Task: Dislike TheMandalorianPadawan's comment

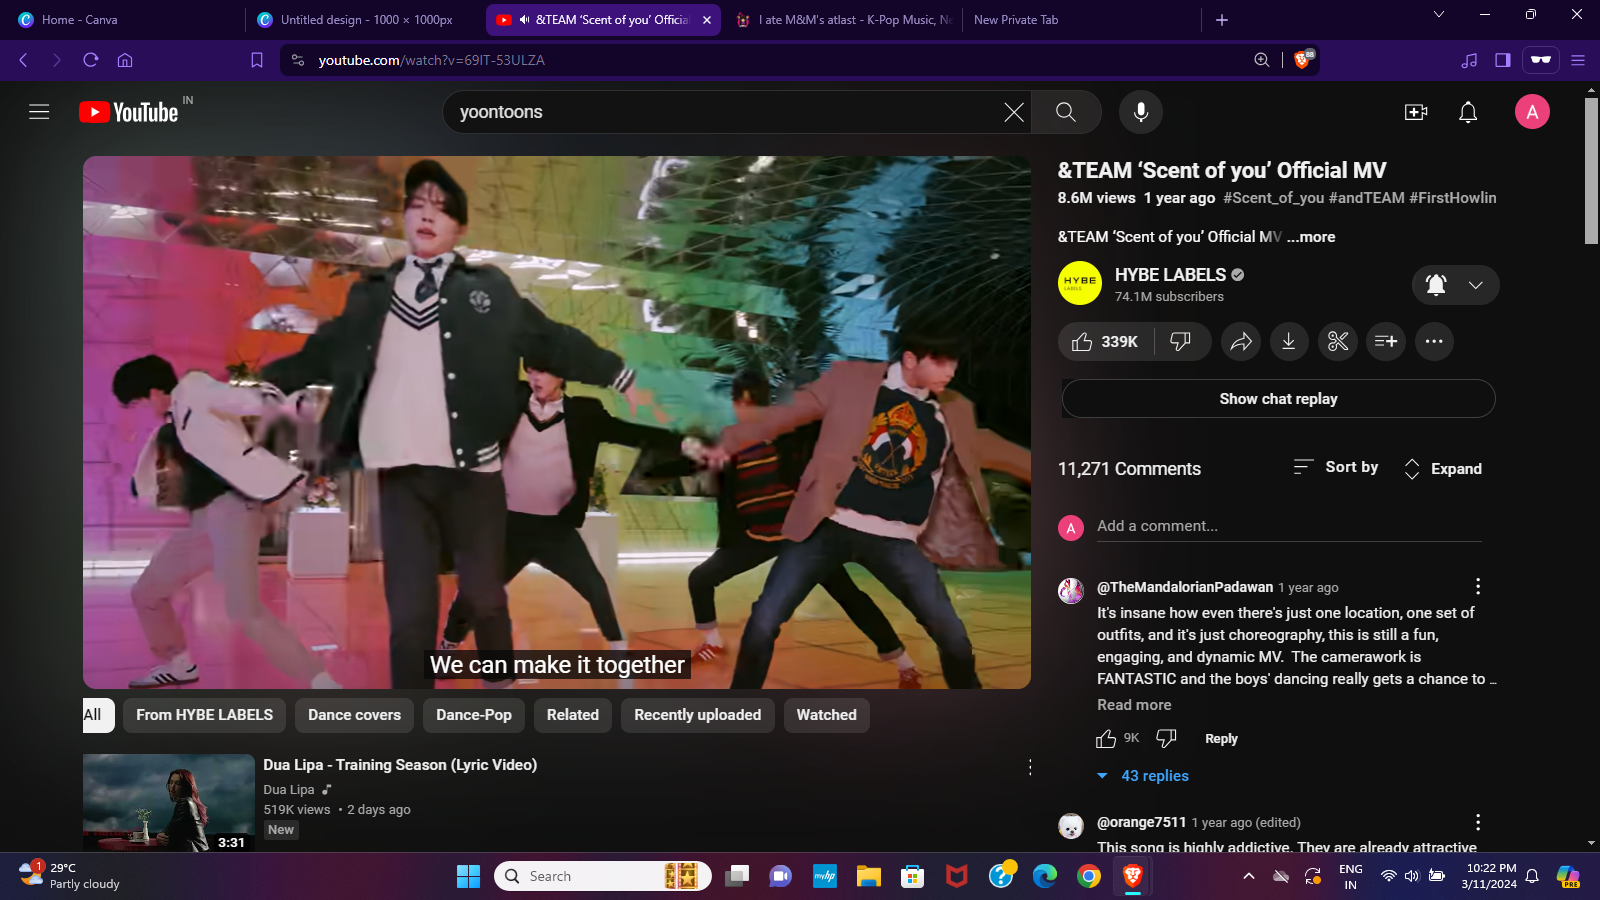Action: point(1166,739)
